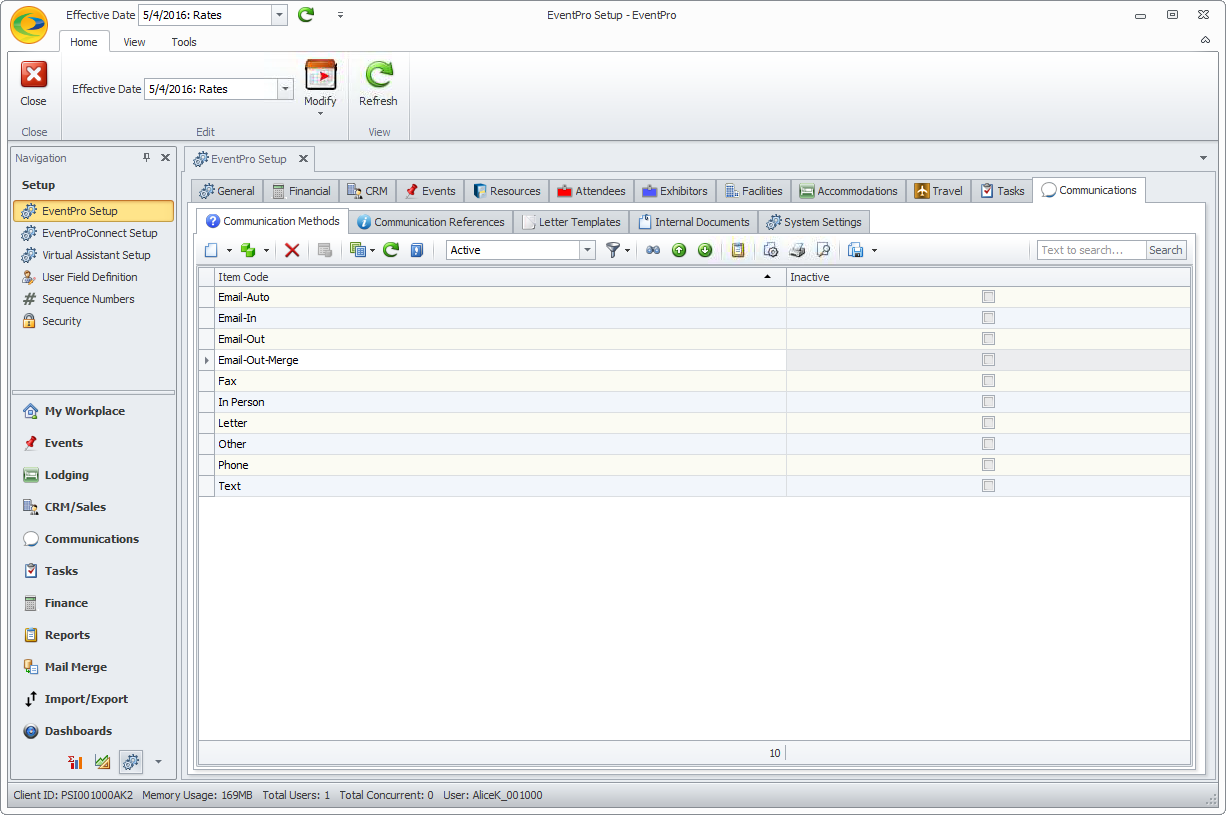This screenshot has height=815, width=1226.
Task: Click the filter funnel icon
Action: coord(613,250)
